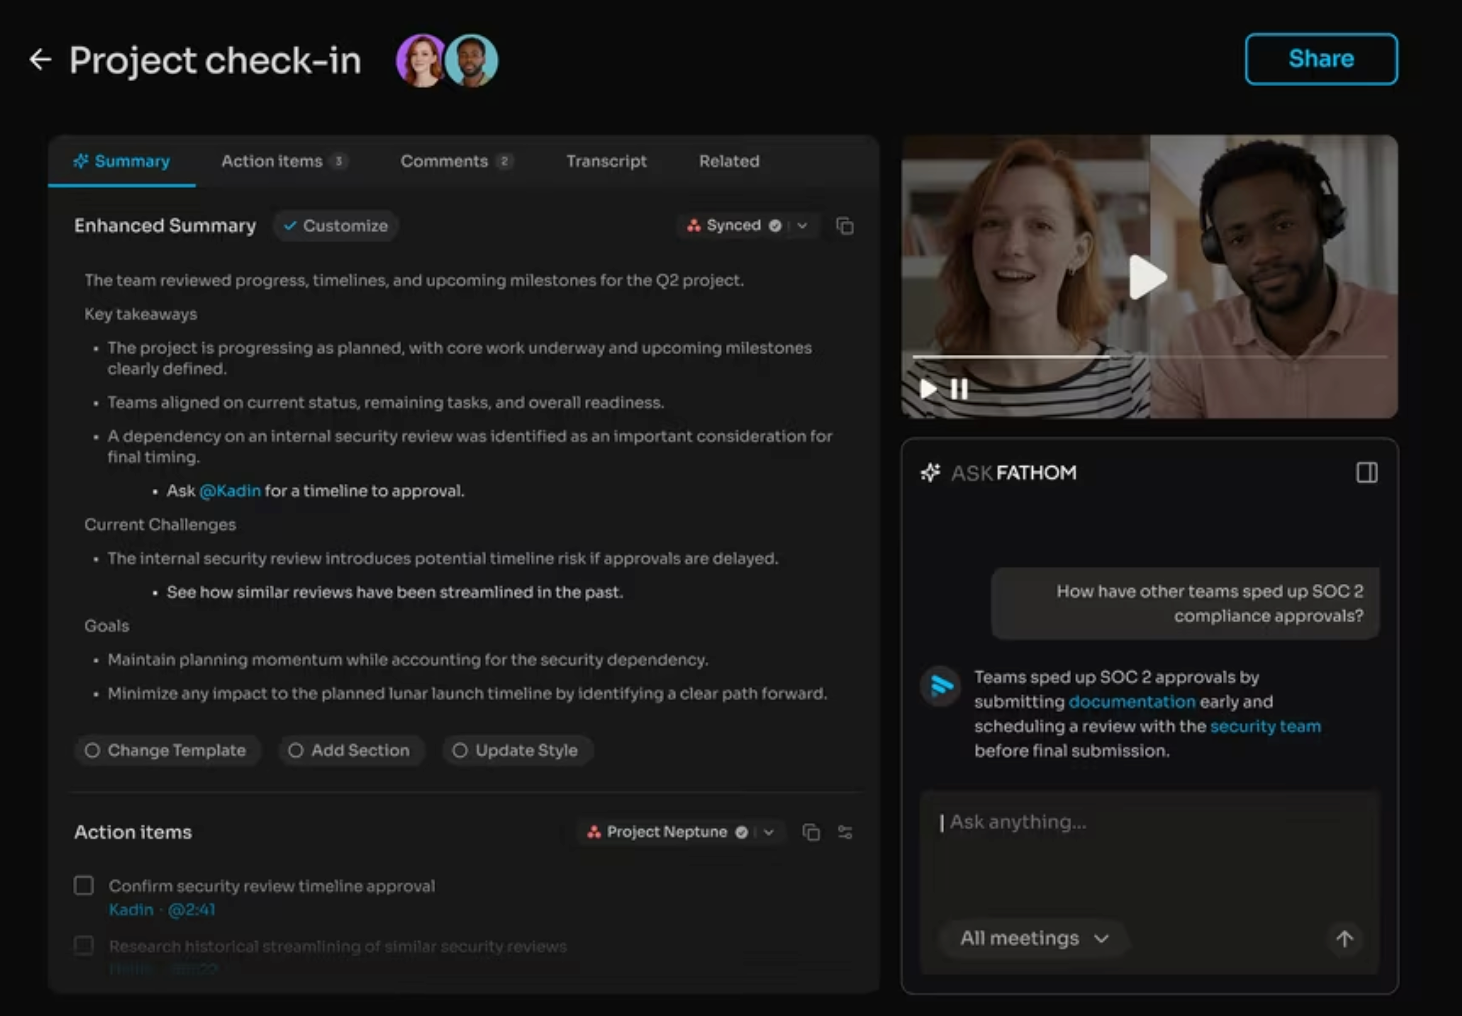Click the Action items section heading
This screenshot has height=1016, width=1462.
pos(133,832)
